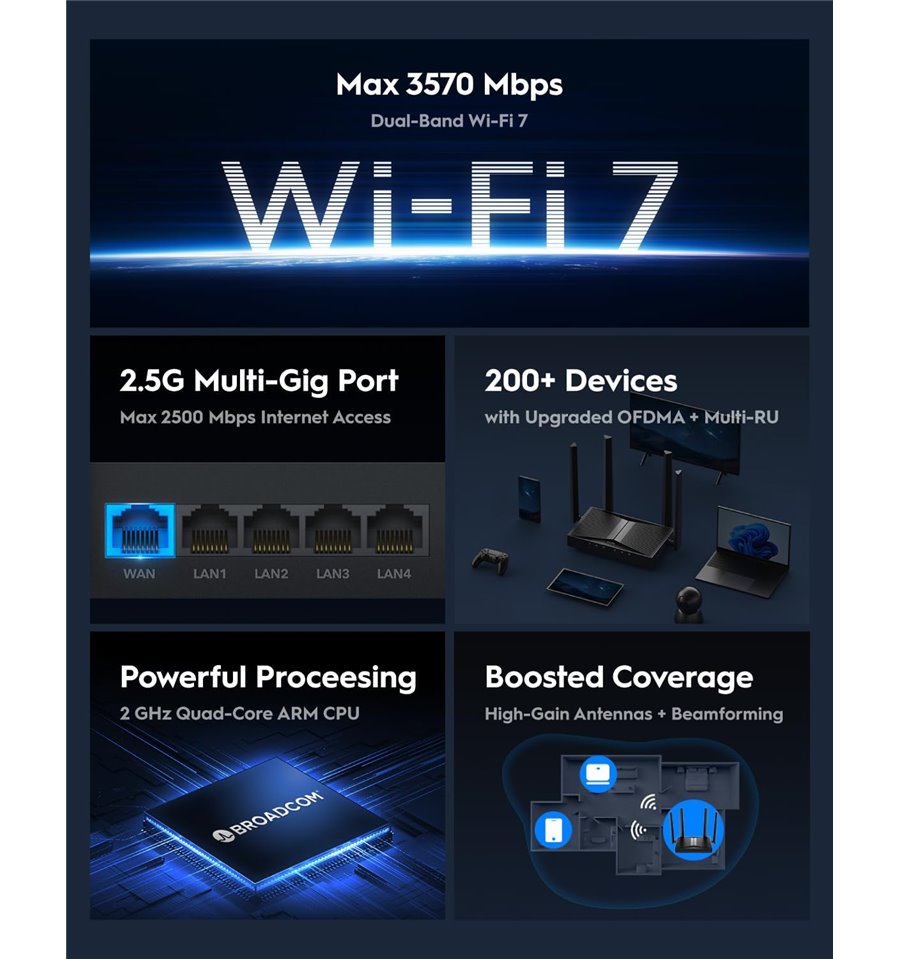Viewport: 900px width, 959px height.
Task: Click the 200+ Devices heading
Action: (x=581, y=380)
